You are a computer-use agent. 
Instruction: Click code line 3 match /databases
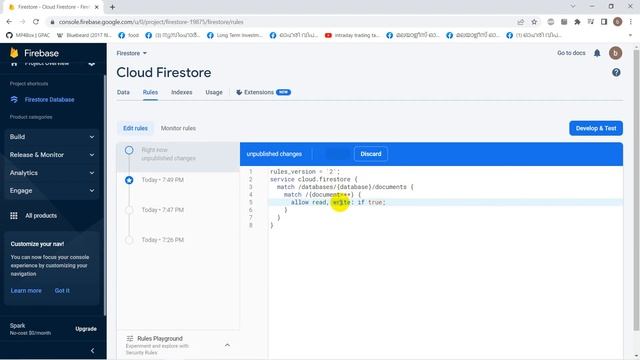pos(345,187)
